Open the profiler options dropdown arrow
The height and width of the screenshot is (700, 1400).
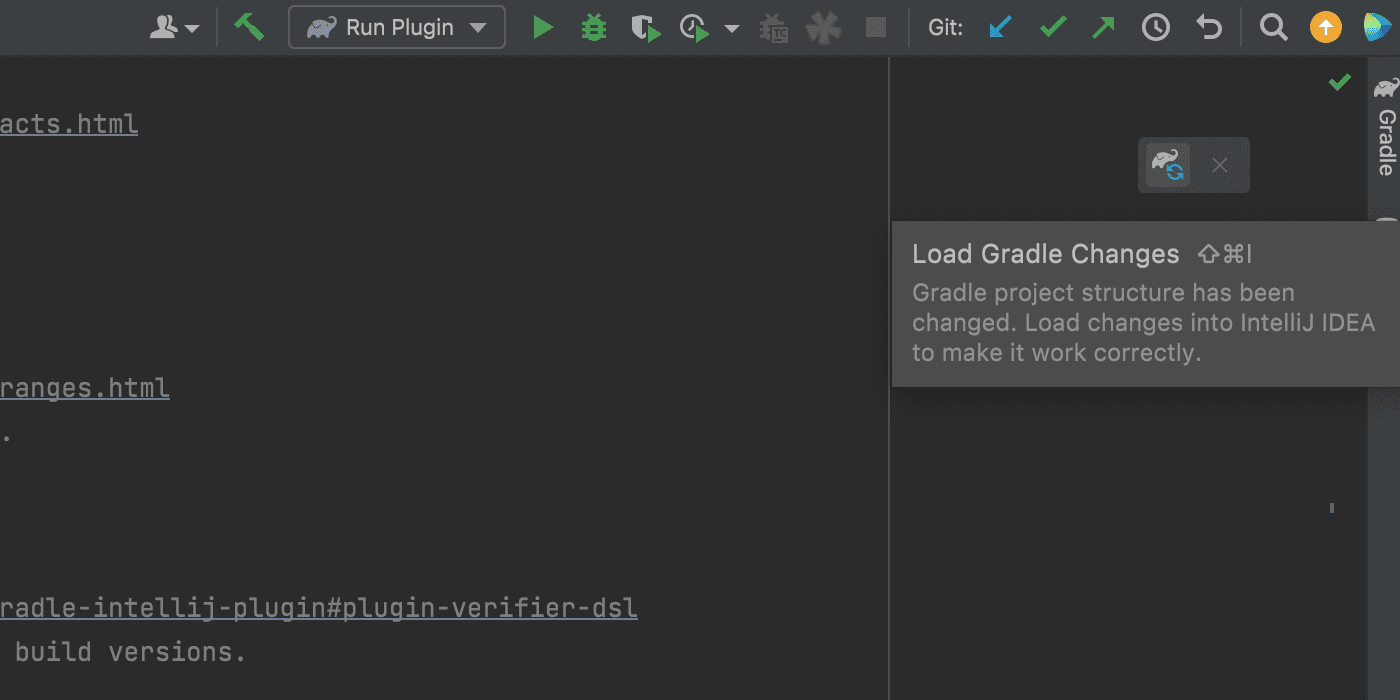coord(731,27)
